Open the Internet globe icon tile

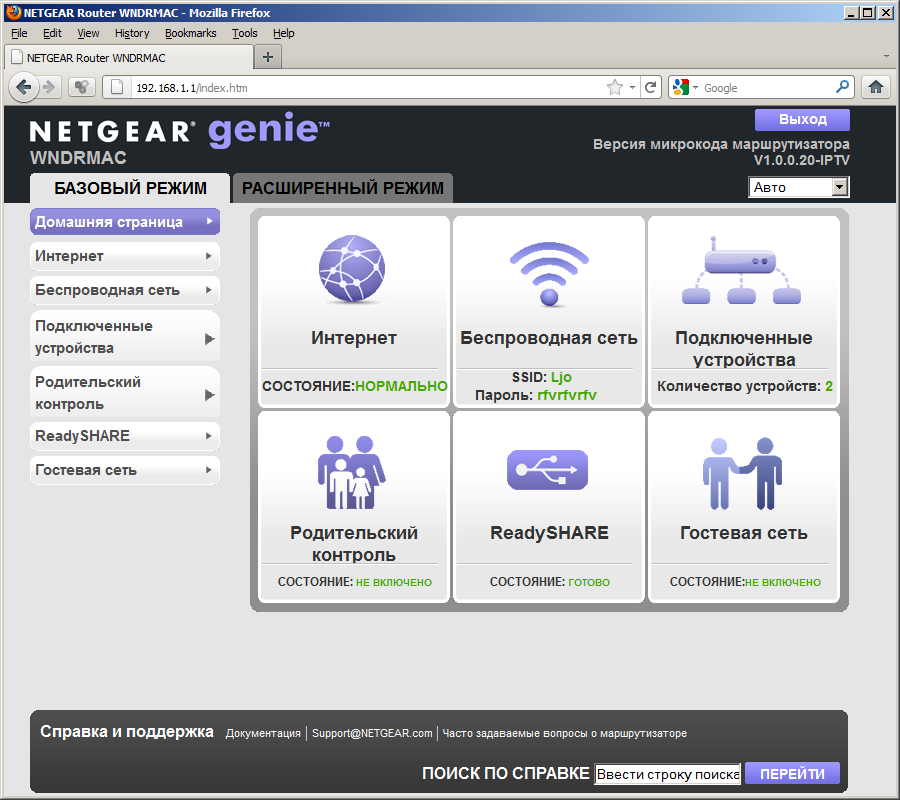352,269
